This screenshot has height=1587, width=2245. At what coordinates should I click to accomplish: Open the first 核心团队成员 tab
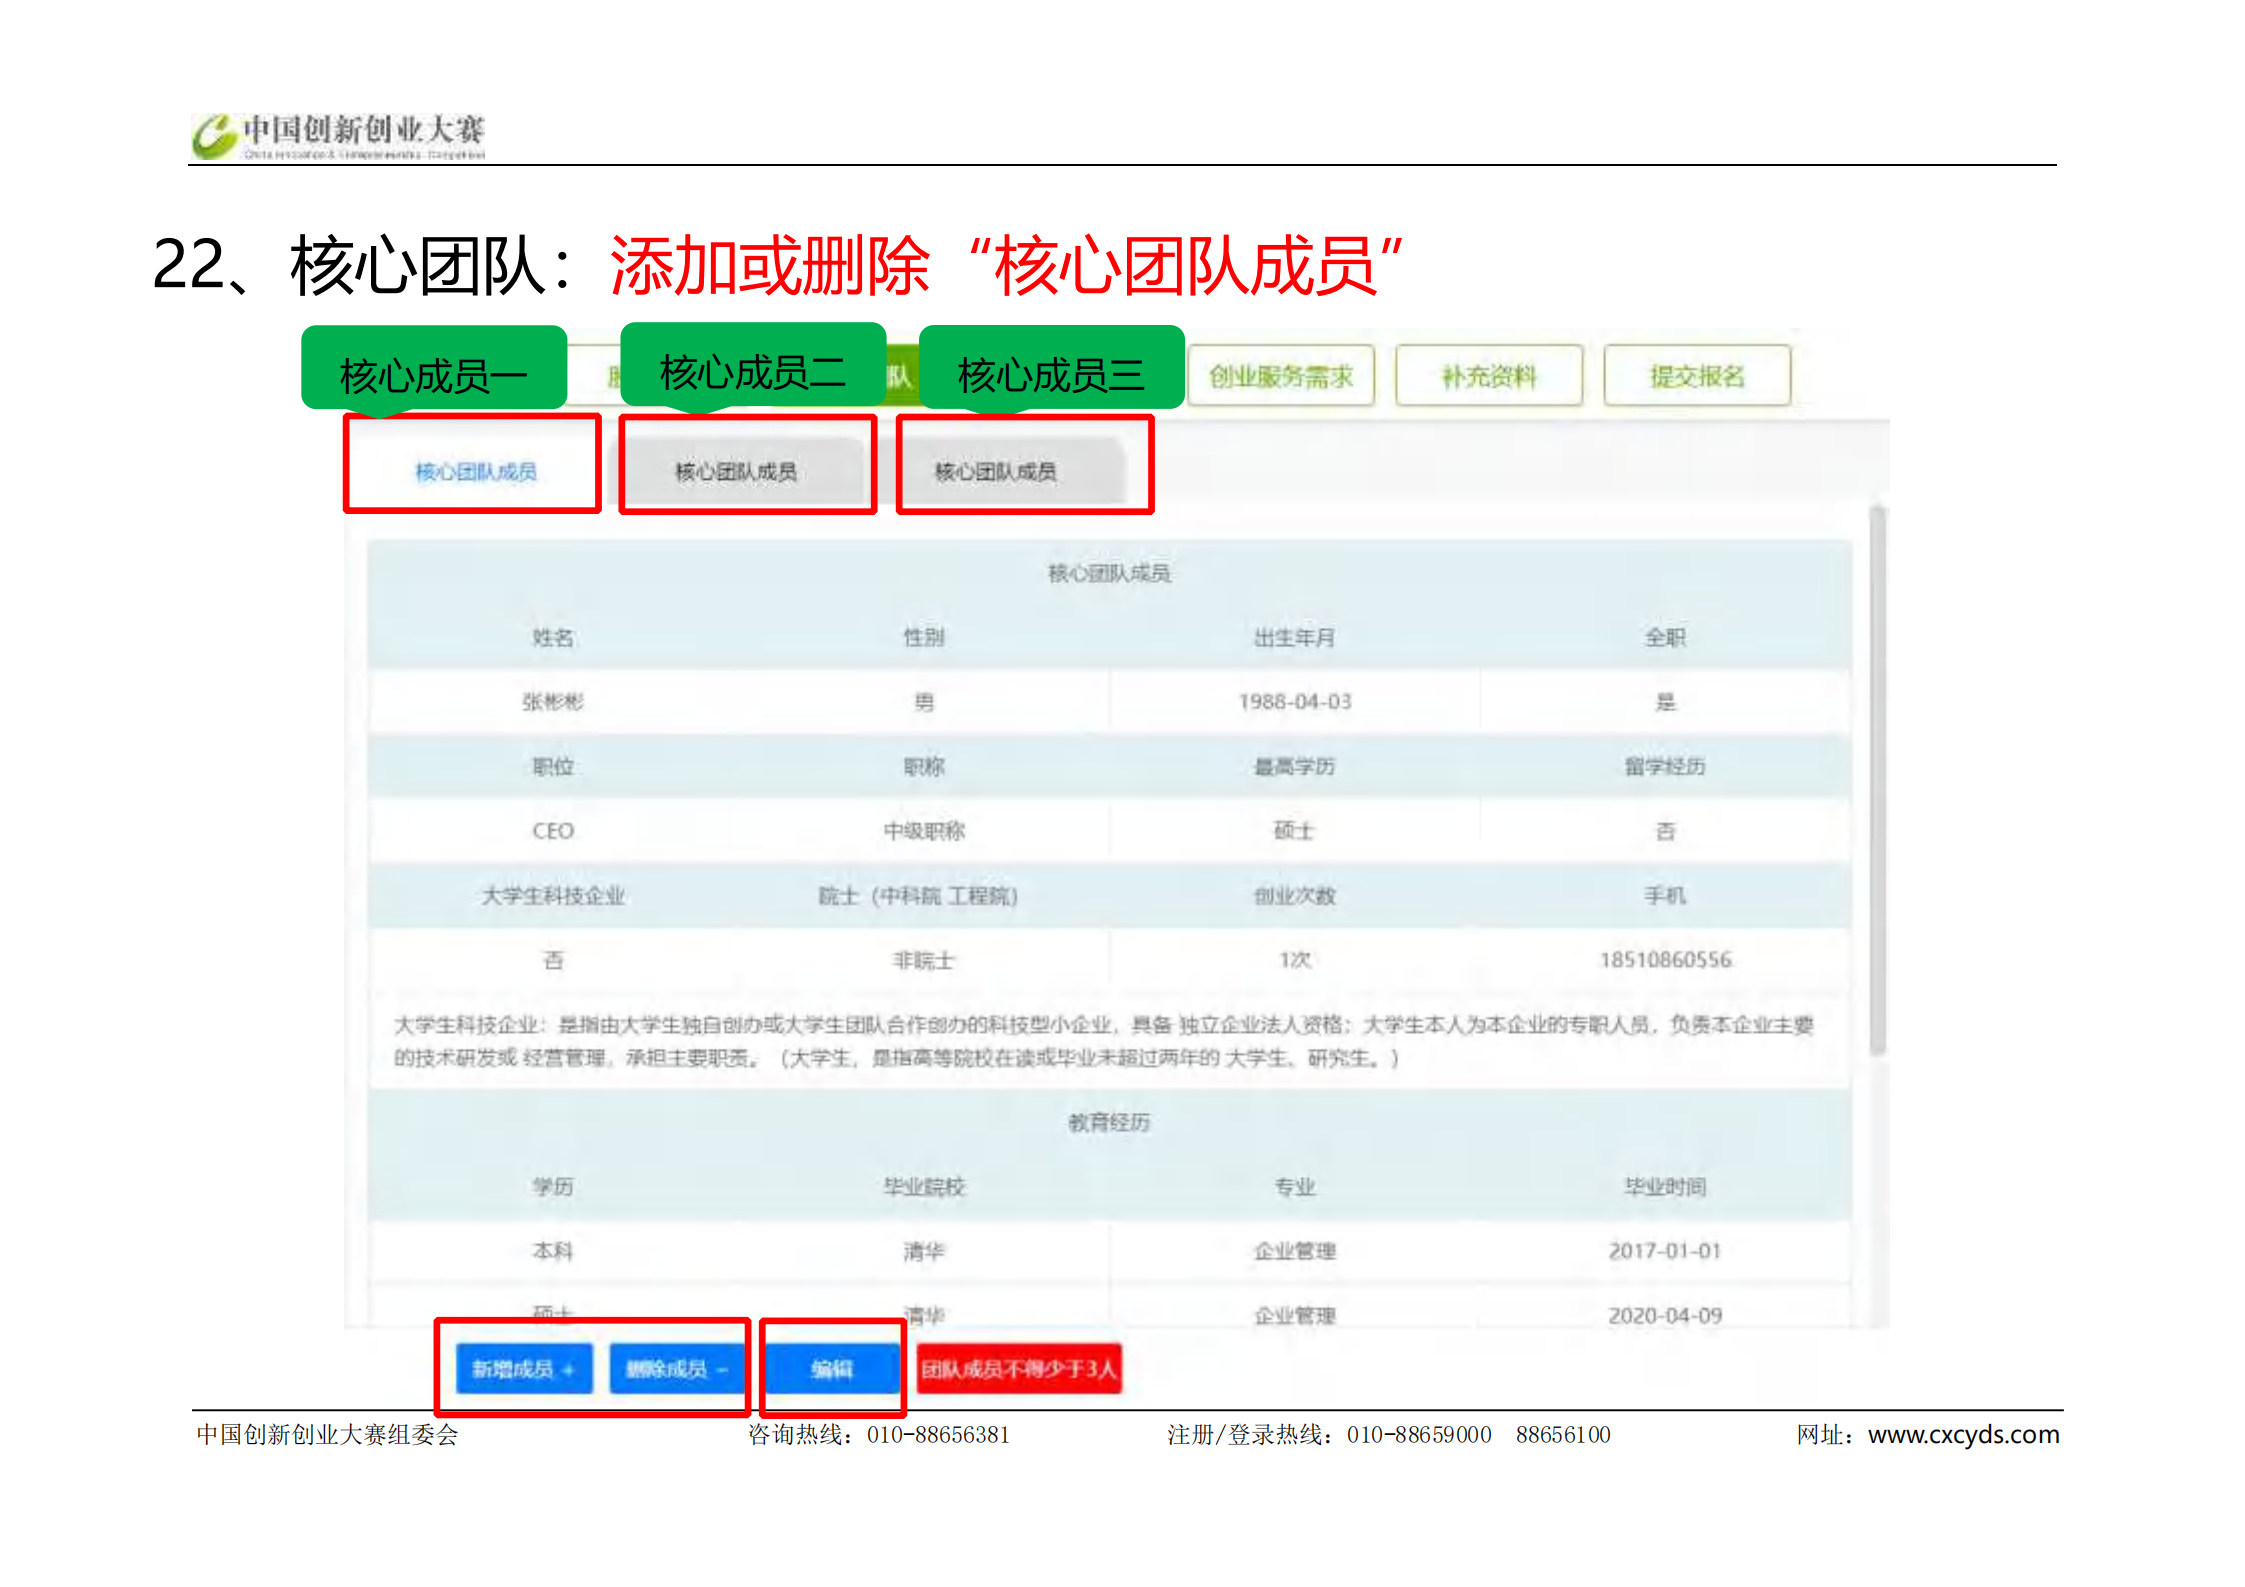click(x=475, y=471)
